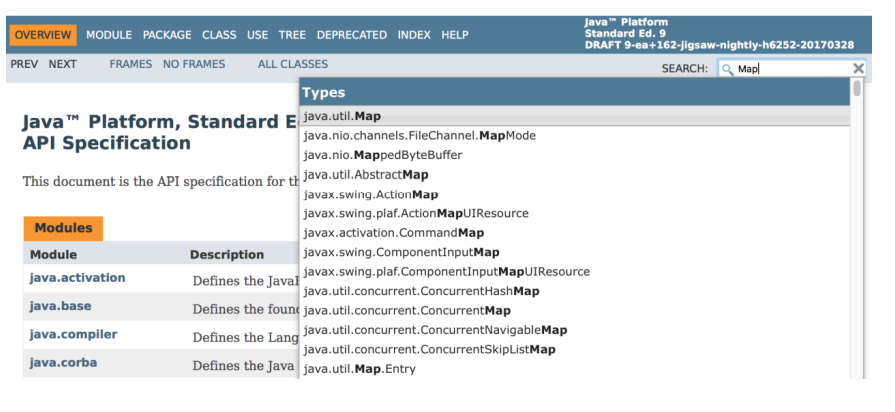Click the search results scrollbar thumb
The height and width of the screenshot is (412, 895).
pos(857,88)
